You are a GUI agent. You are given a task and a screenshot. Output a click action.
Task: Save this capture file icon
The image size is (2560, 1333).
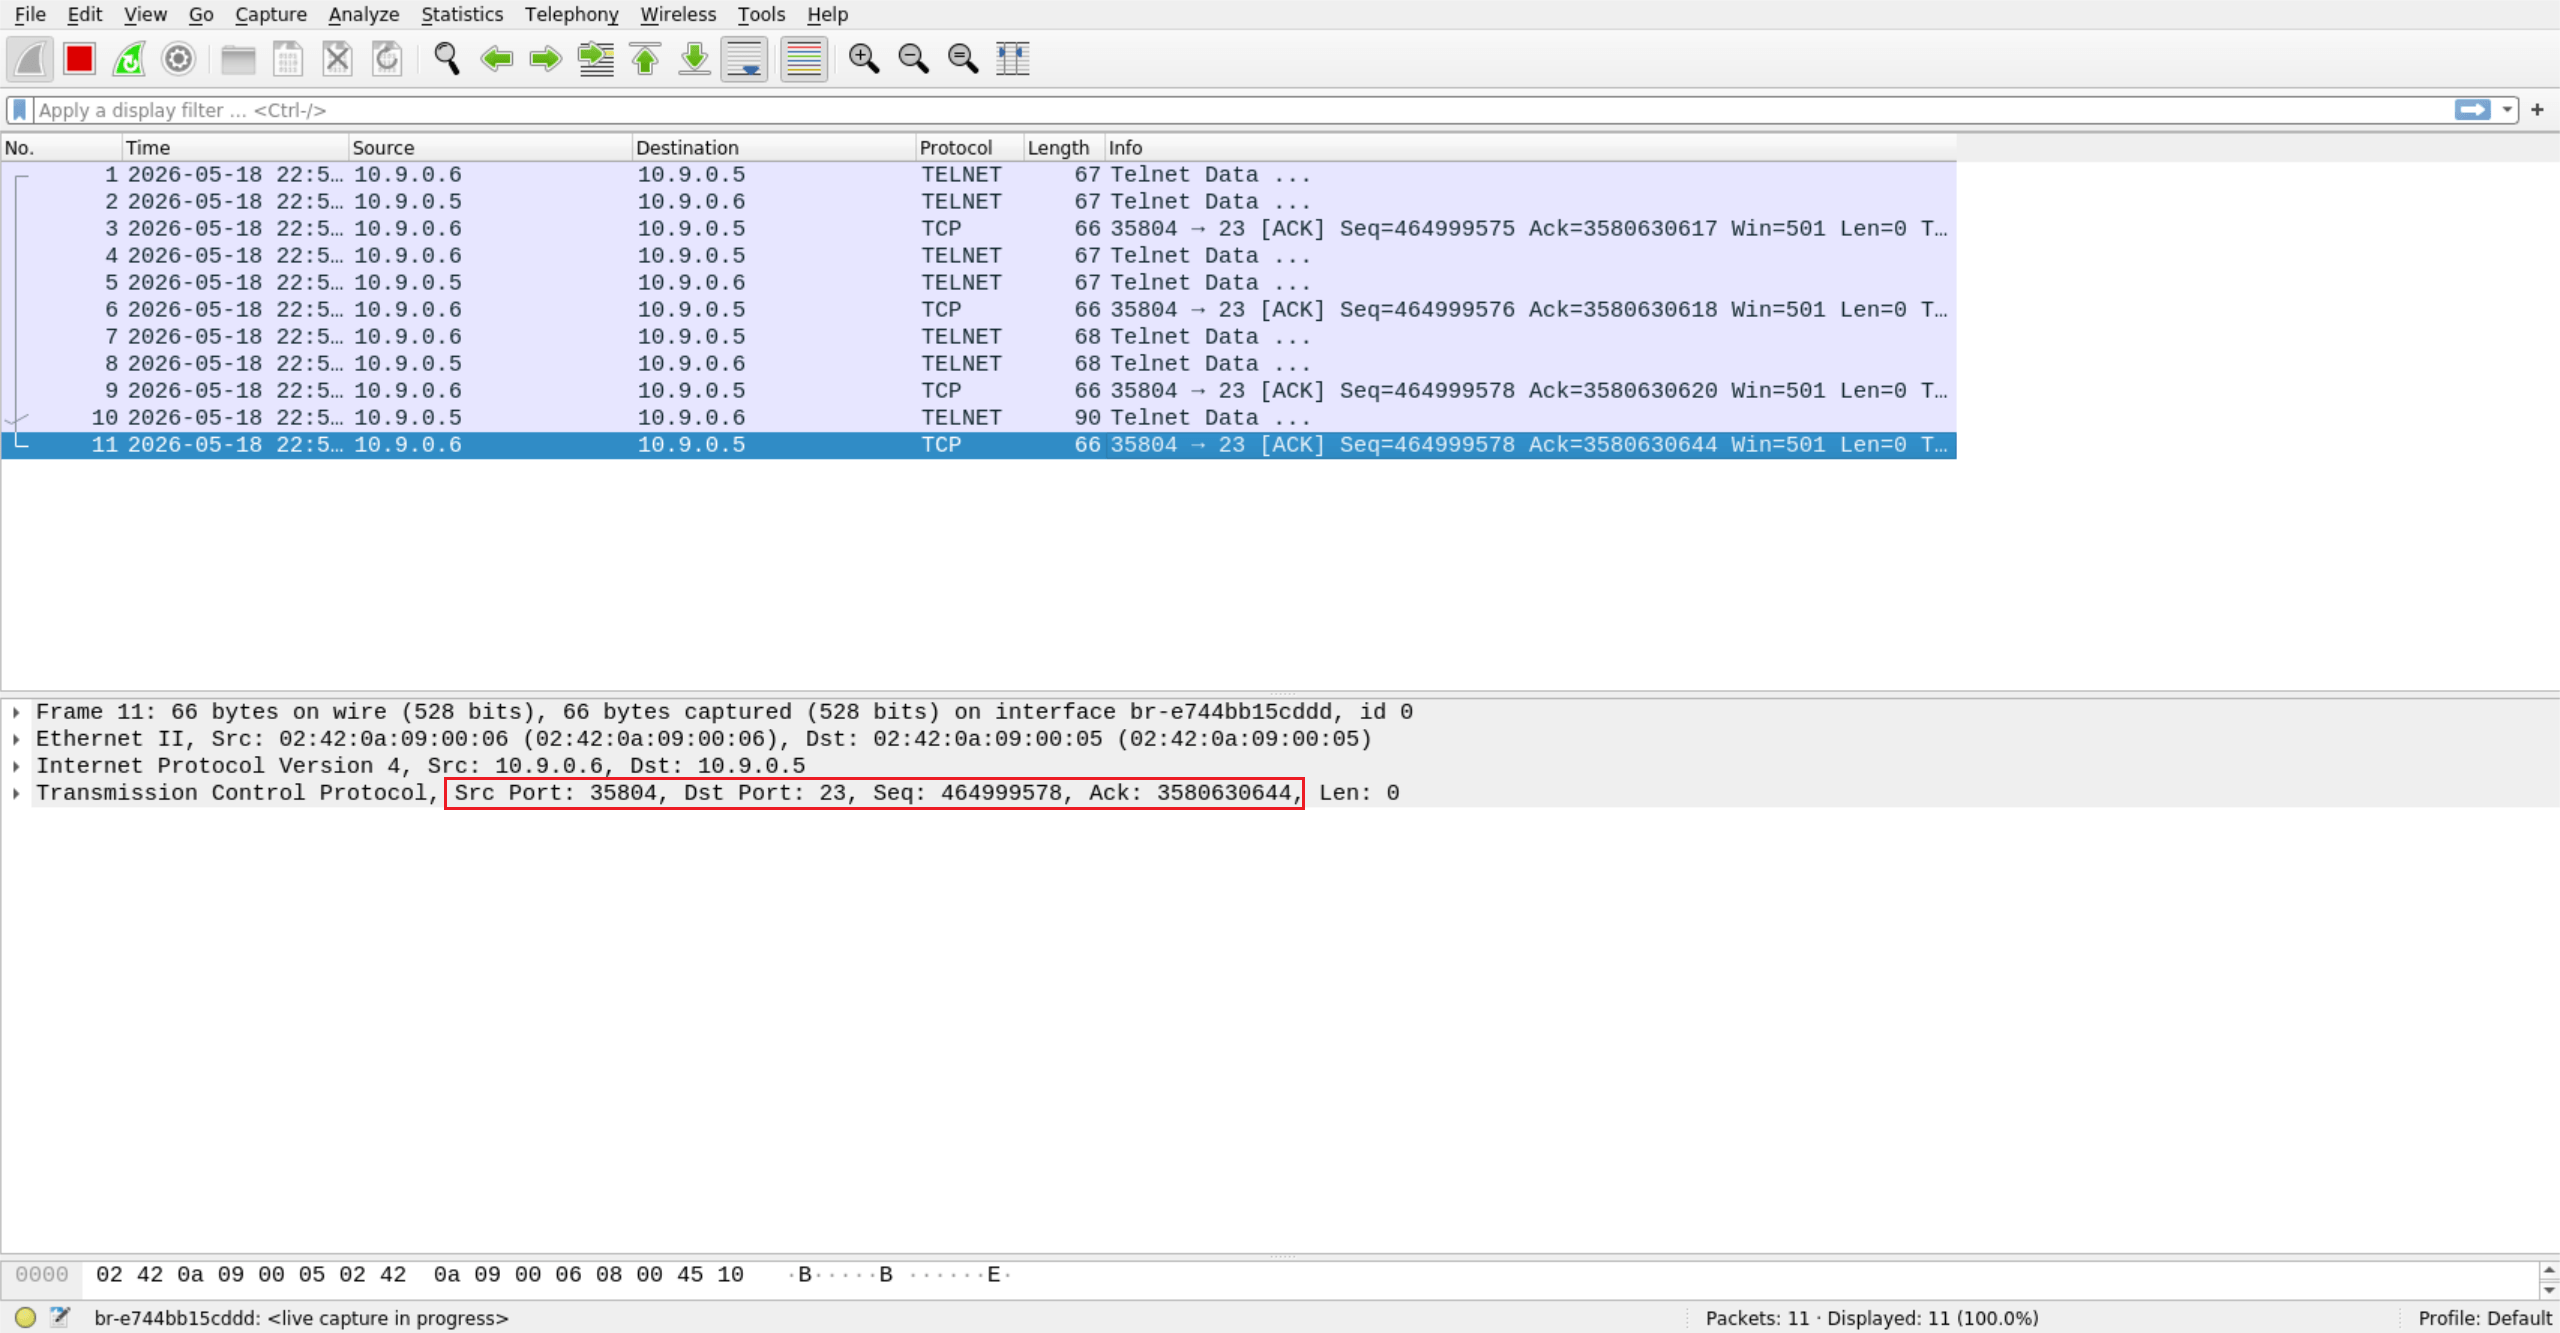[288, 59]
